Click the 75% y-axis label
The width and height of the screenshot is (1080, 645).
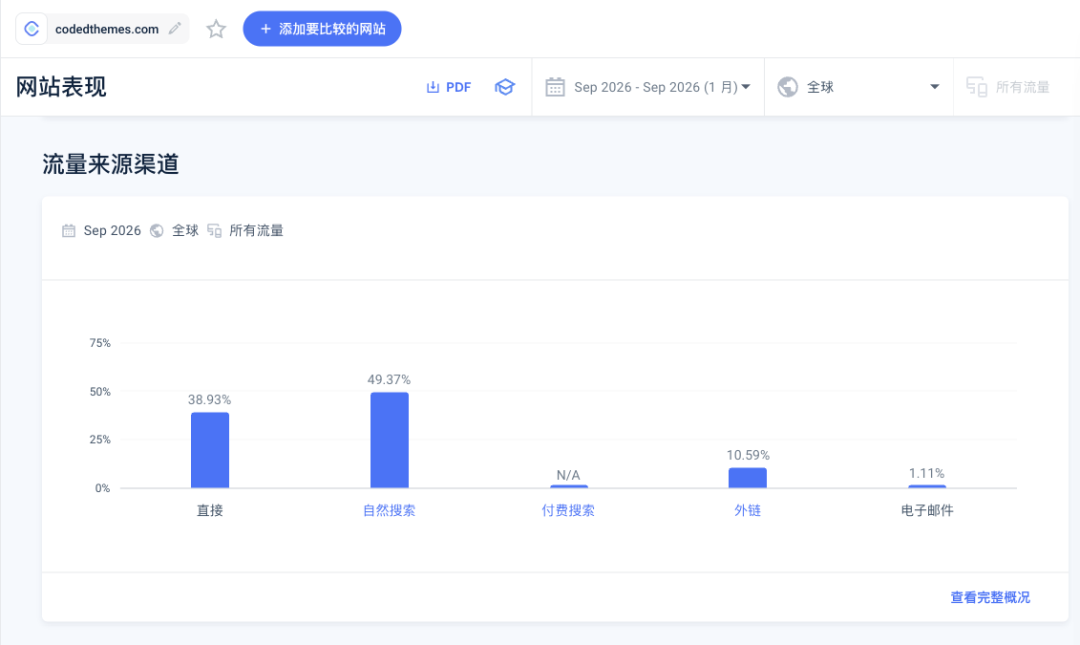click(x=100, y=343)
